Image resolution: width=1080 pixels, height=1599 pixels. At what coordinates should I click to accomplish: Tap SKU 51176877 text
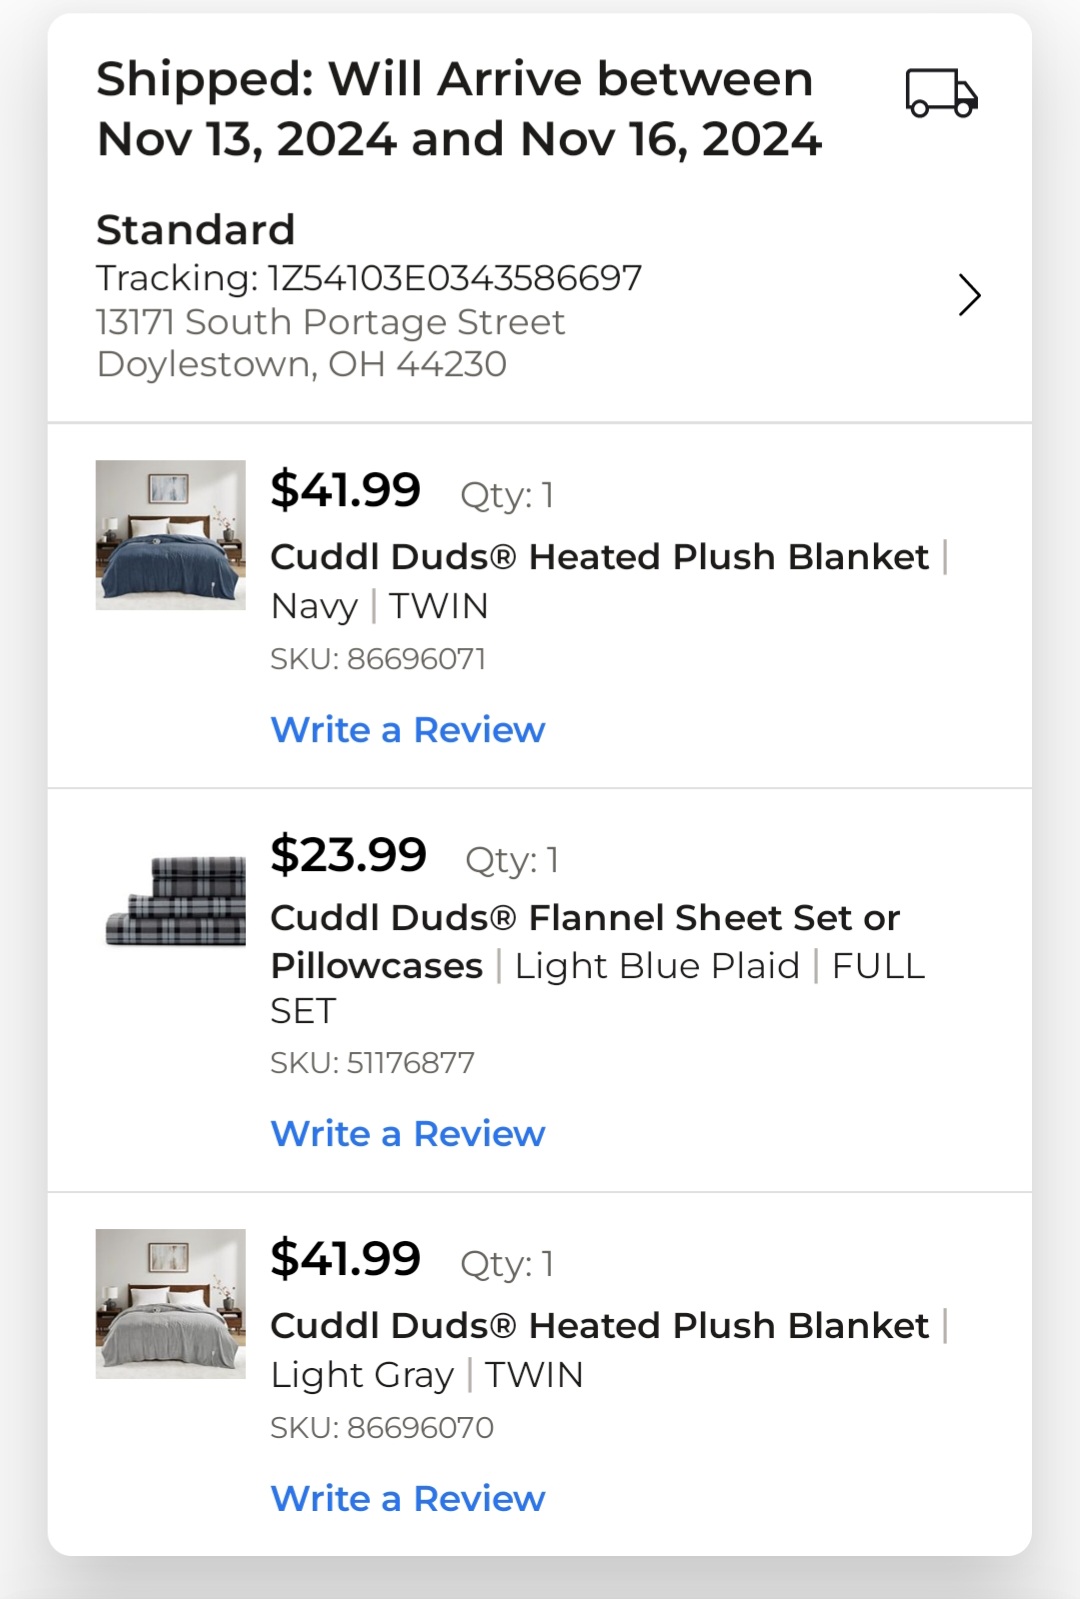coord(373,1063)
